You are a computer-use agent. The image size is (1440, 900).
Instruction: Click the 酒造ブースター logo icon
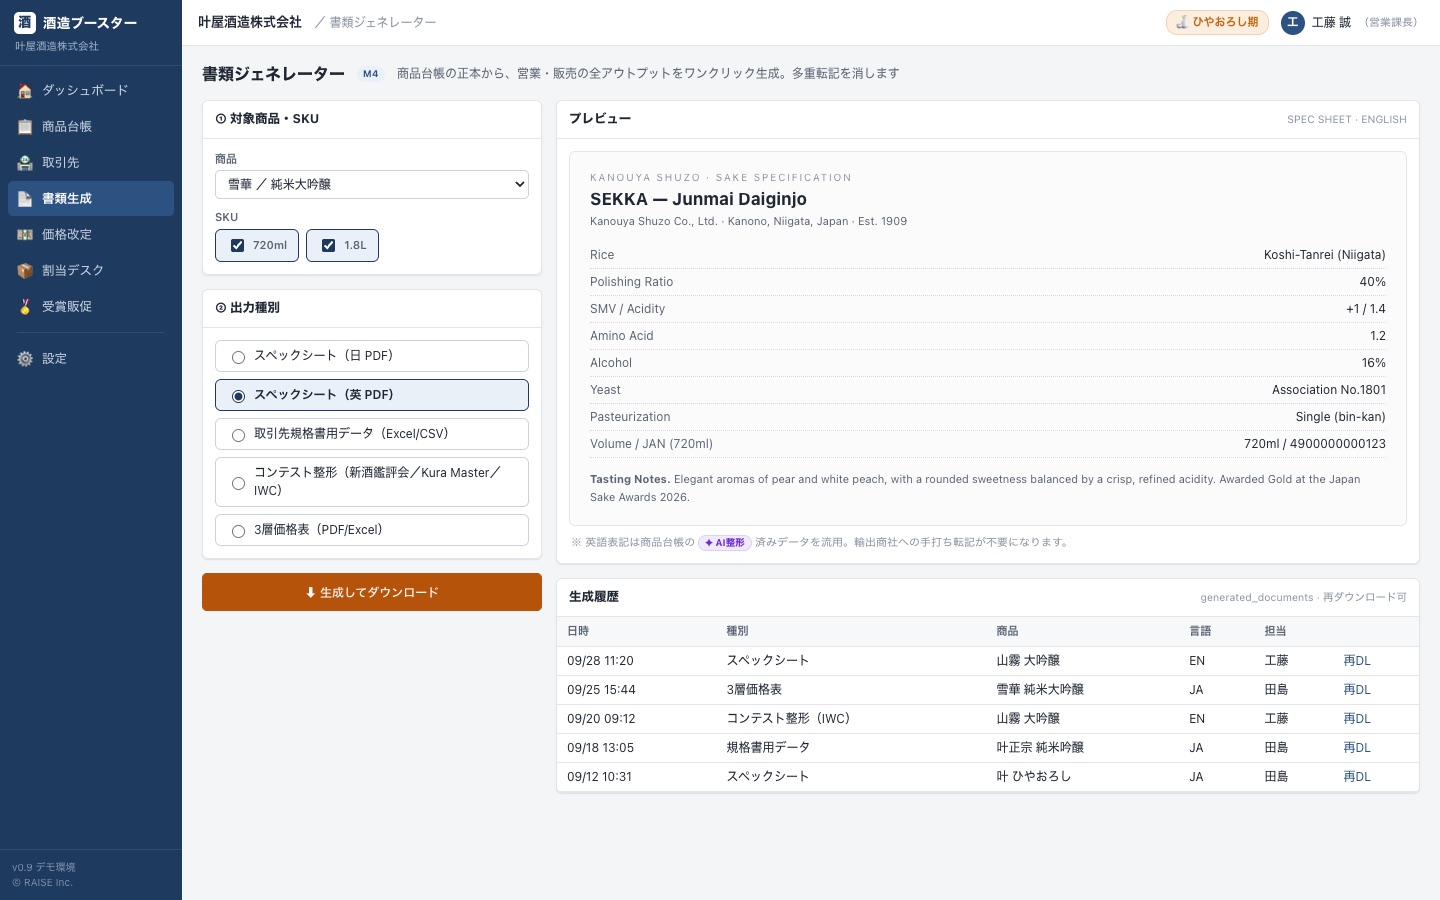coord(25,22)
